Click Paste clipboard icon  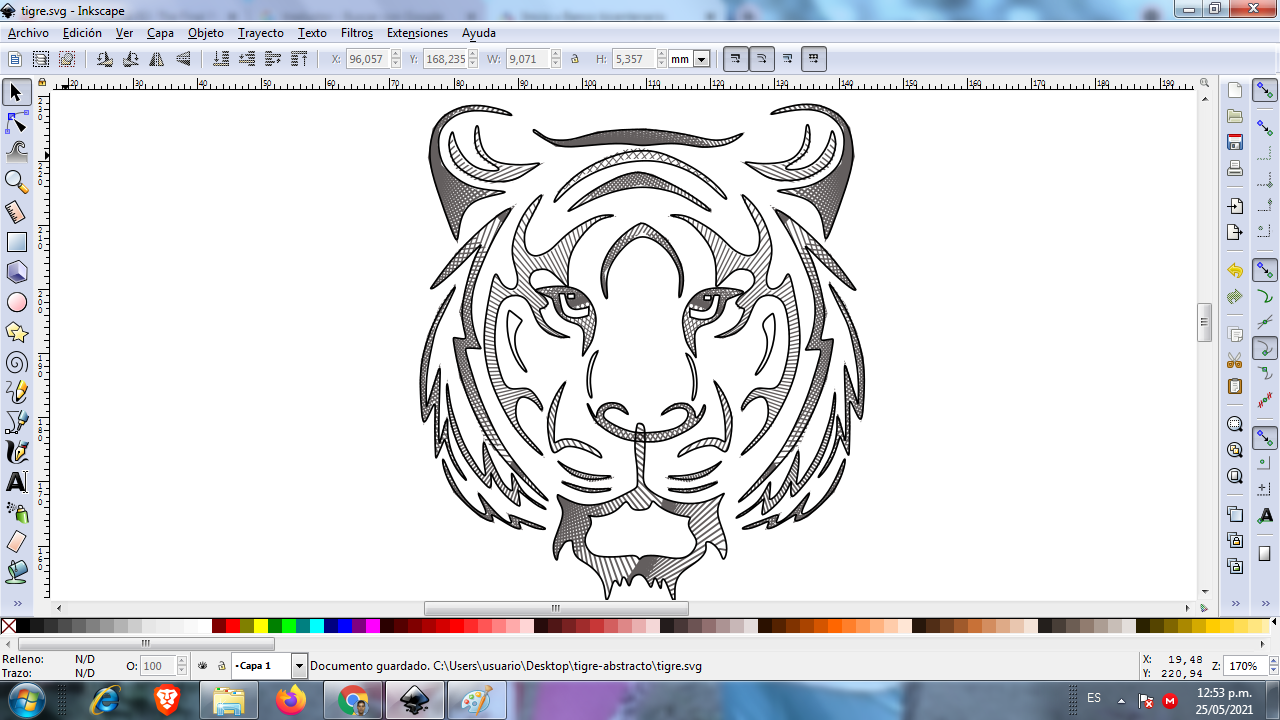click(x=1235, y=386)
